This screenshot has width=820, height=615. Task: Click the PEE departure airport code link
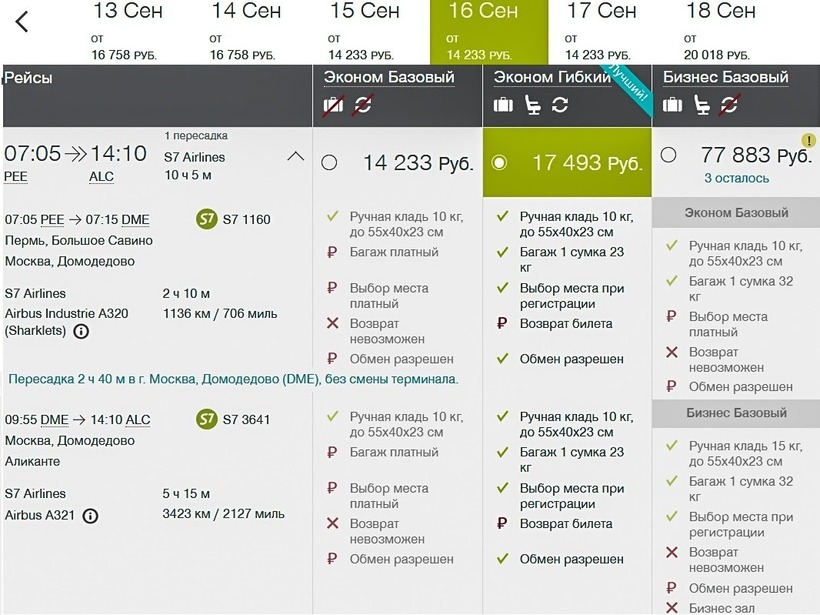16,177
